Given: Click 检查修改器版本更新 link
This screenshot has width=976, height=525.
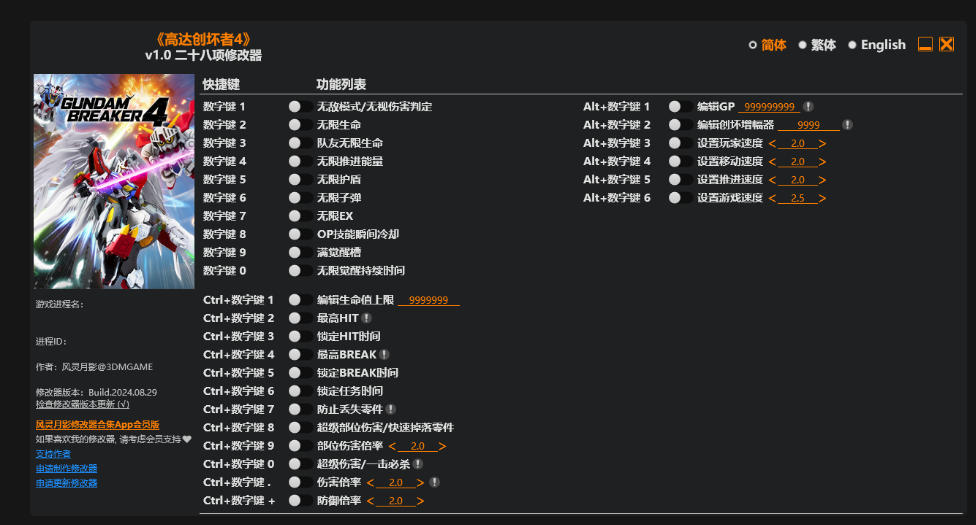Looking at the screenshot, I should click(x=82, y=404).
